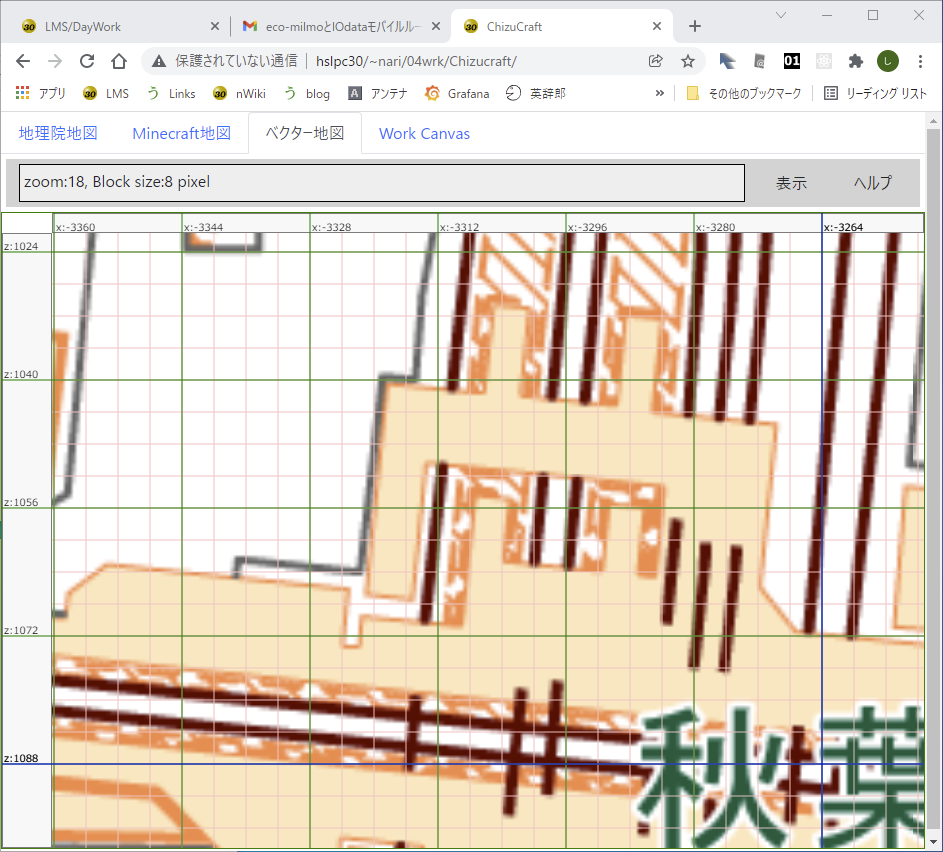Expand the hidden bookmarks chevron
The width and height of the screenshot is (943, 852).
pyautogui.click(x=660, y=93)
